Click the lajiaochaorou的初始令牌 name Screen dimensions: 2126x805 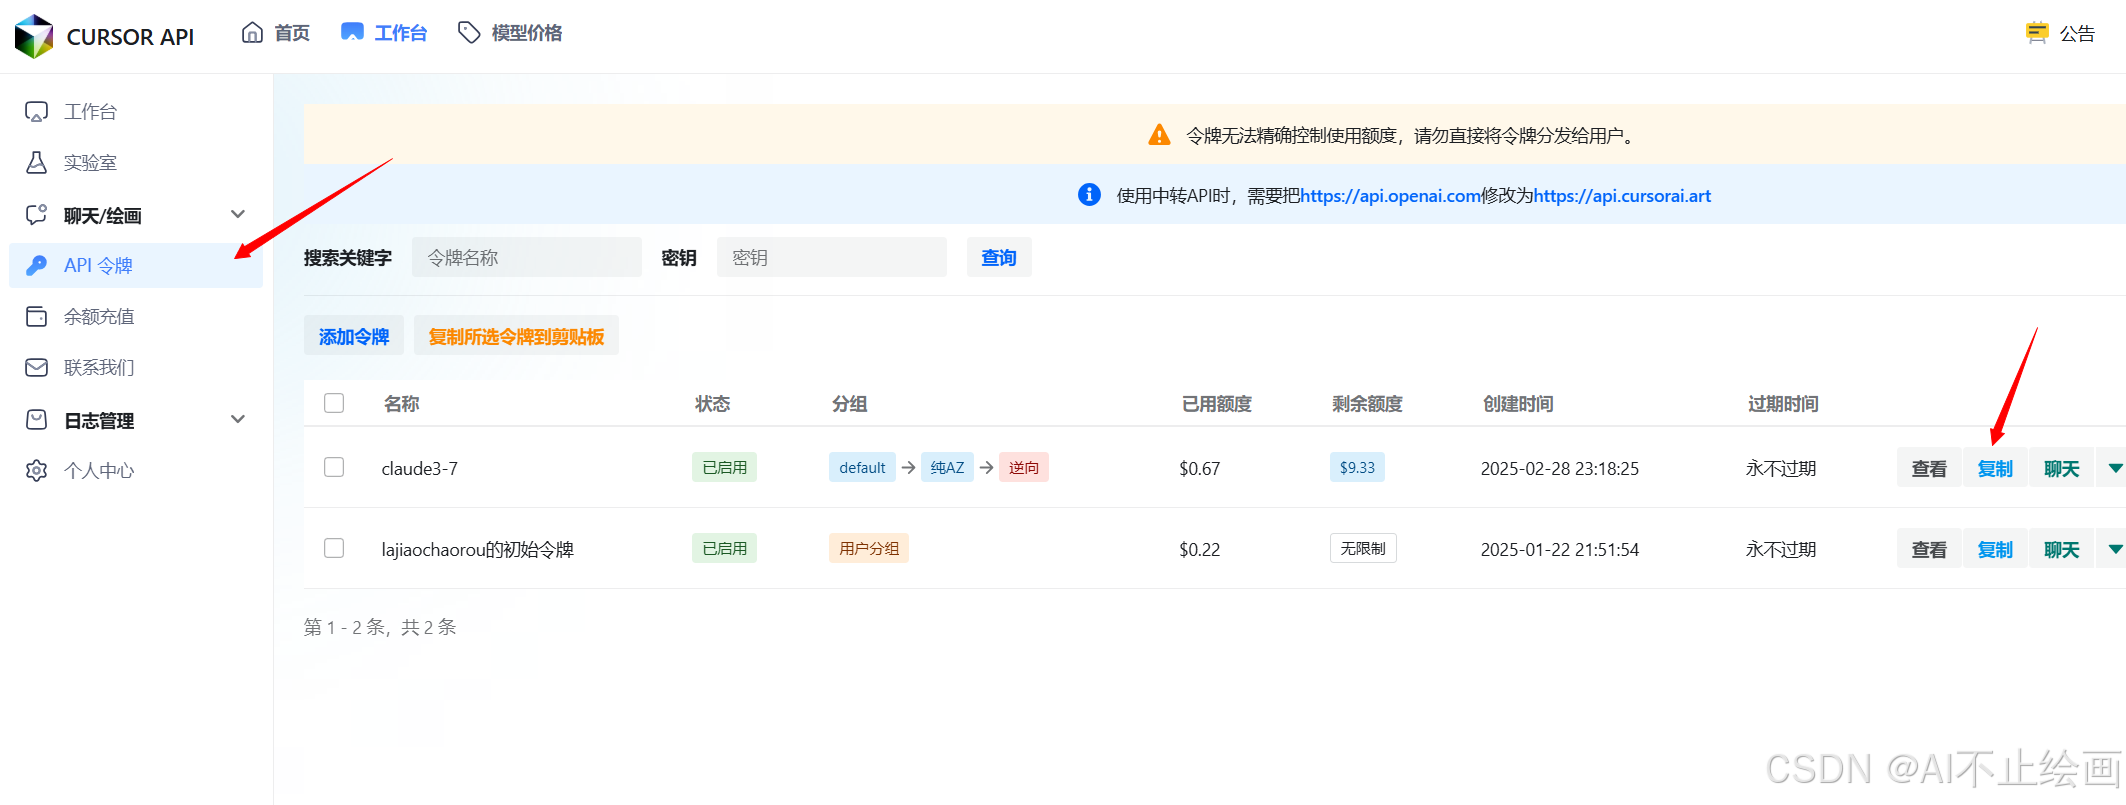478,549
